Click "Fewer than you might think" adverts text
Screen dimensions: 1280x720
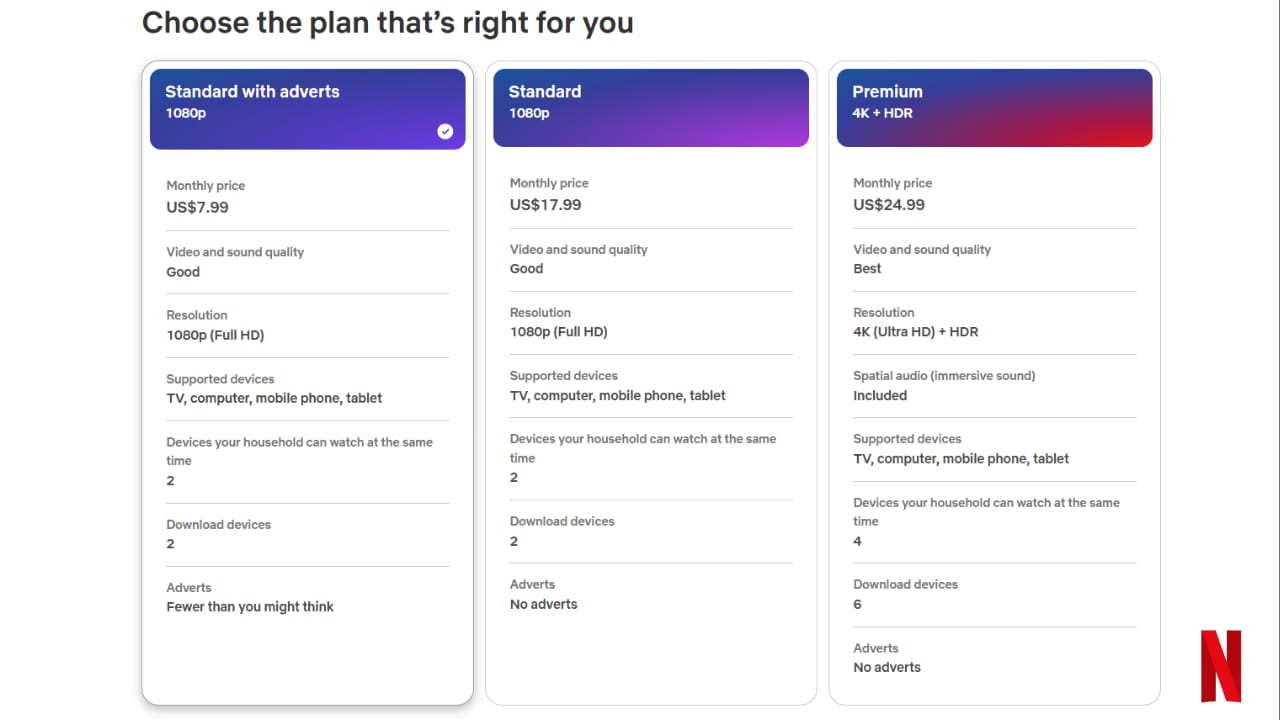point(250,606)
